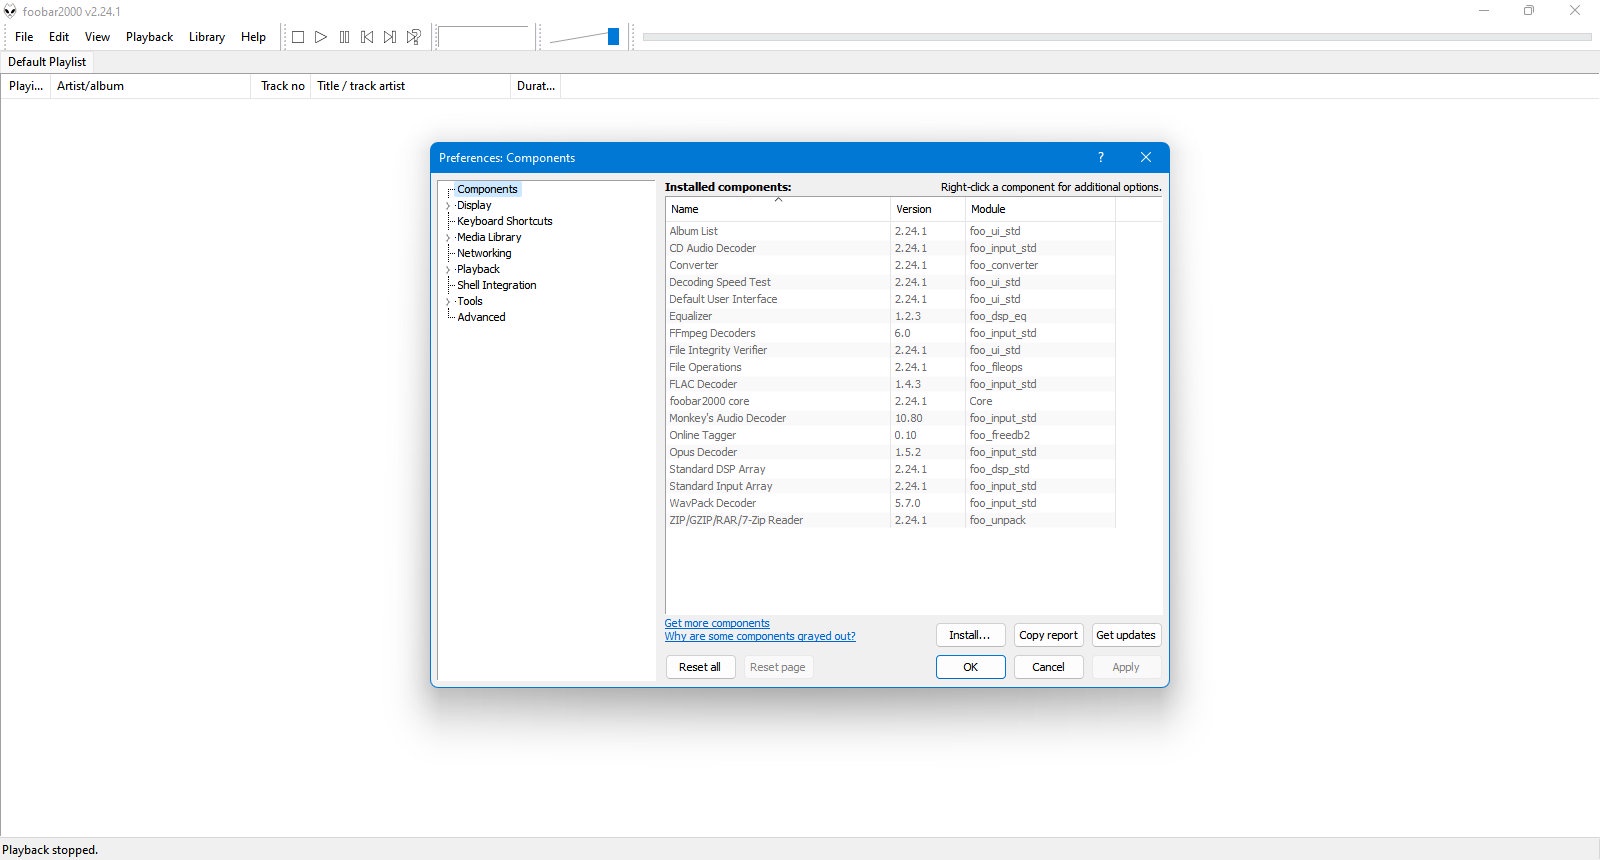Close the Preferences dialog with X
1600x860 pixels.
1146,157
